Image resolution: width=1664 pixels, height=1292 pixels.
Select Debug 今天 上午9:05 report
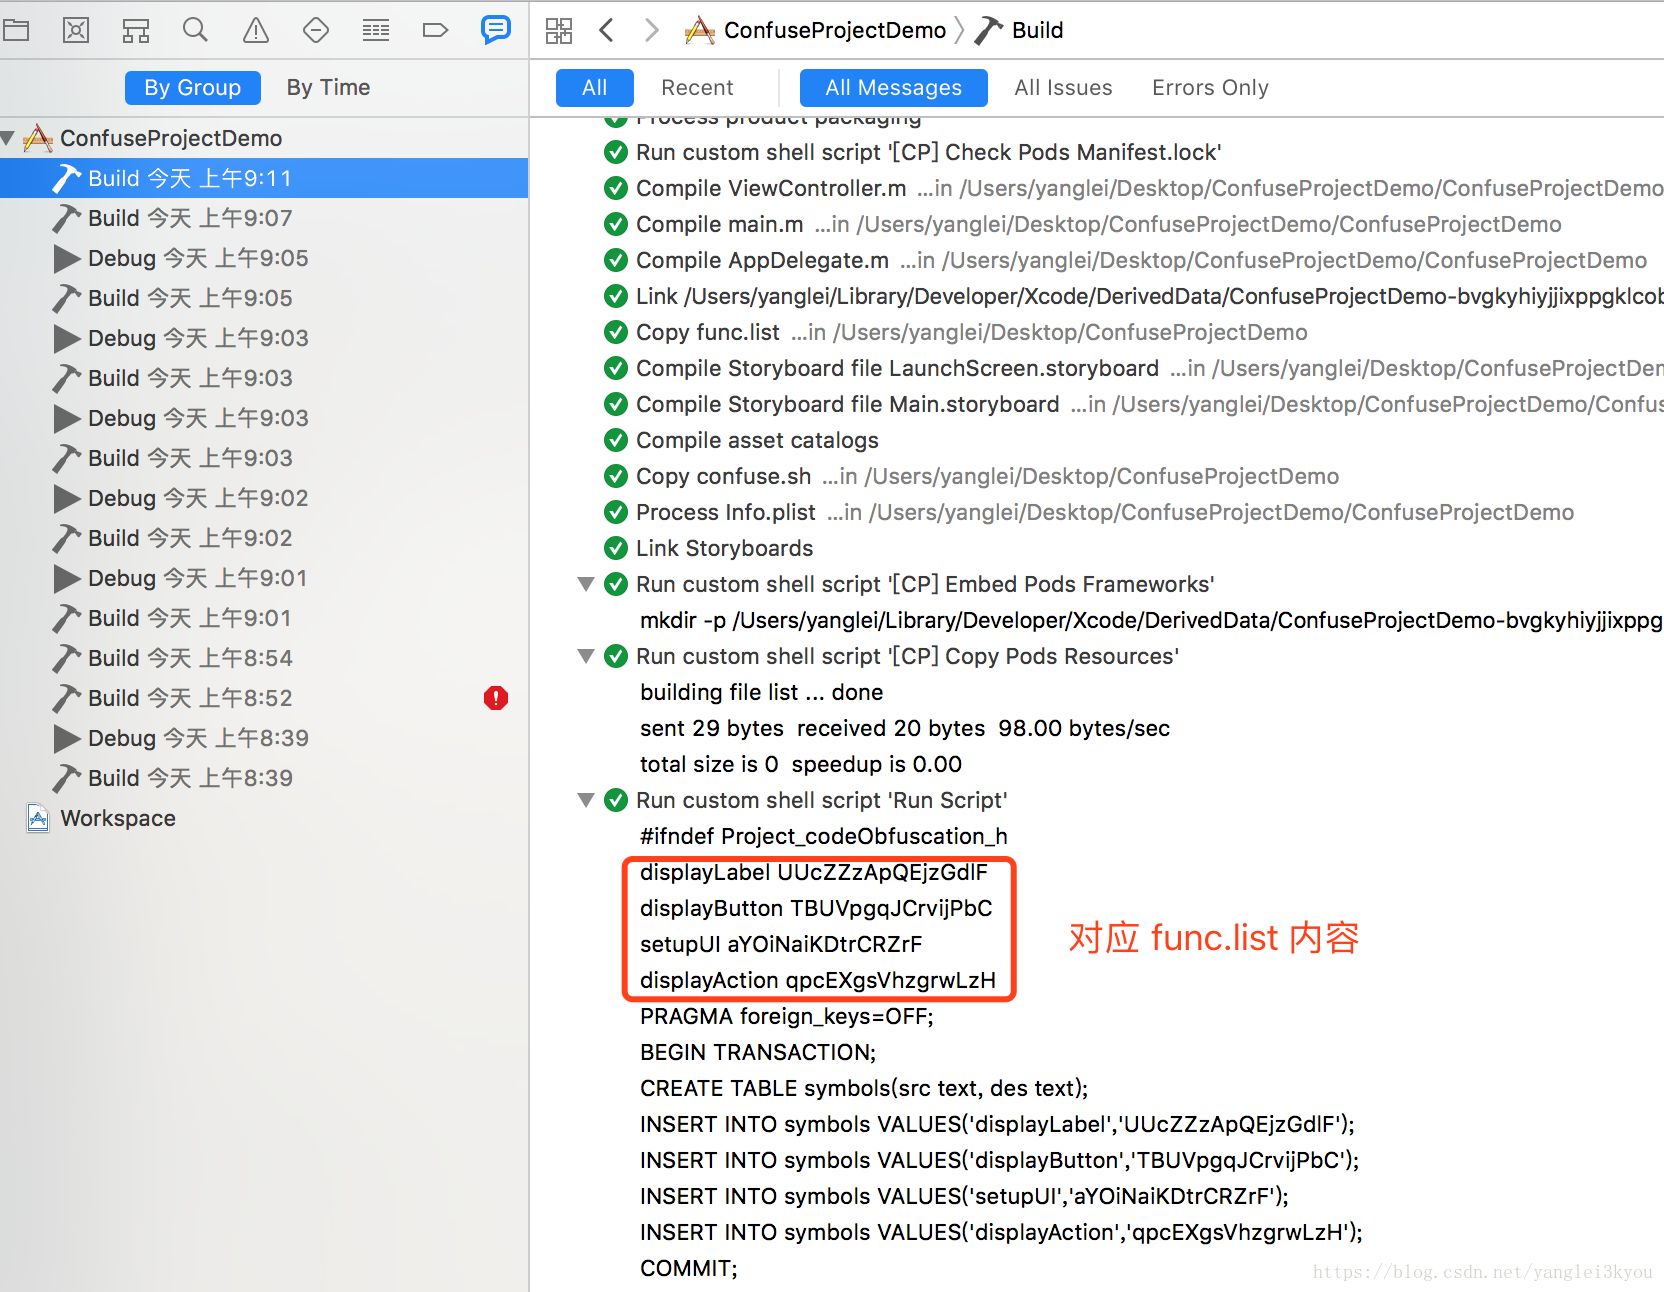(264, 258)
